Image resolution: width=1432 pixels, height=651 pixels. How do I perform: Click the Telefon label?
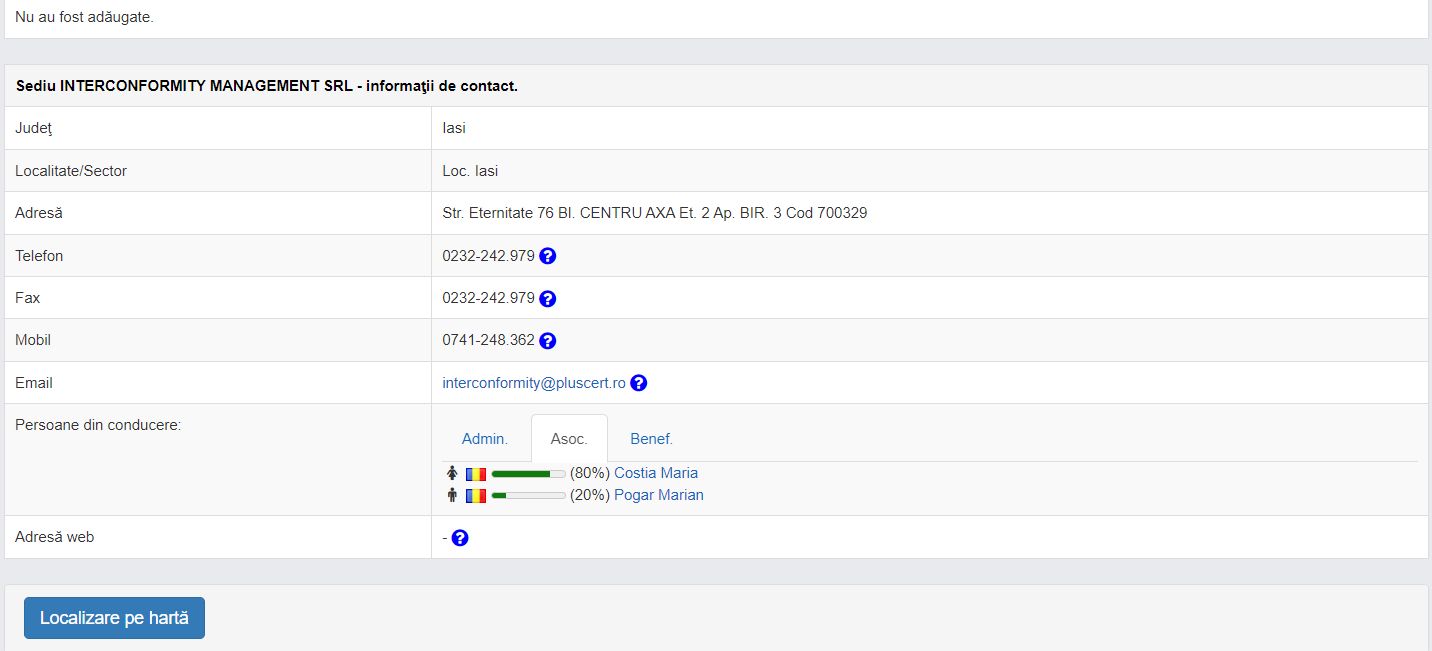tap(39, 256)
